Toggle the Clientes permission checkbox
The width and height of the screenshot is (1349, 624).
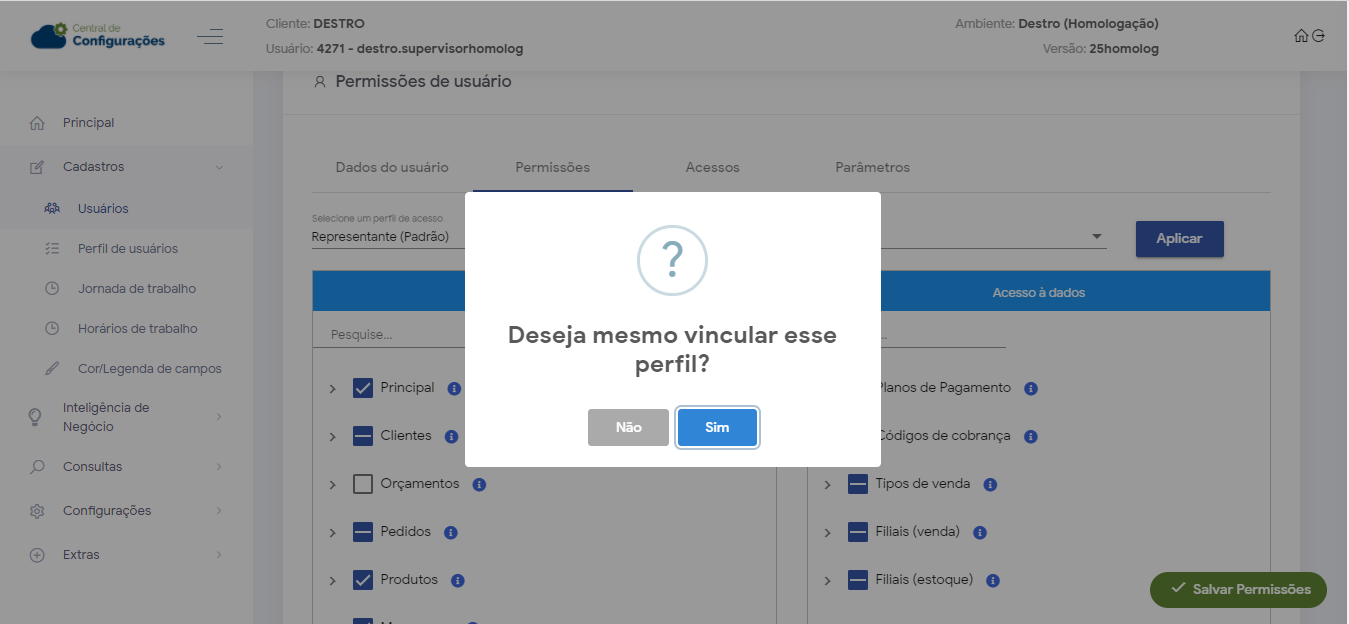point(363,436)
